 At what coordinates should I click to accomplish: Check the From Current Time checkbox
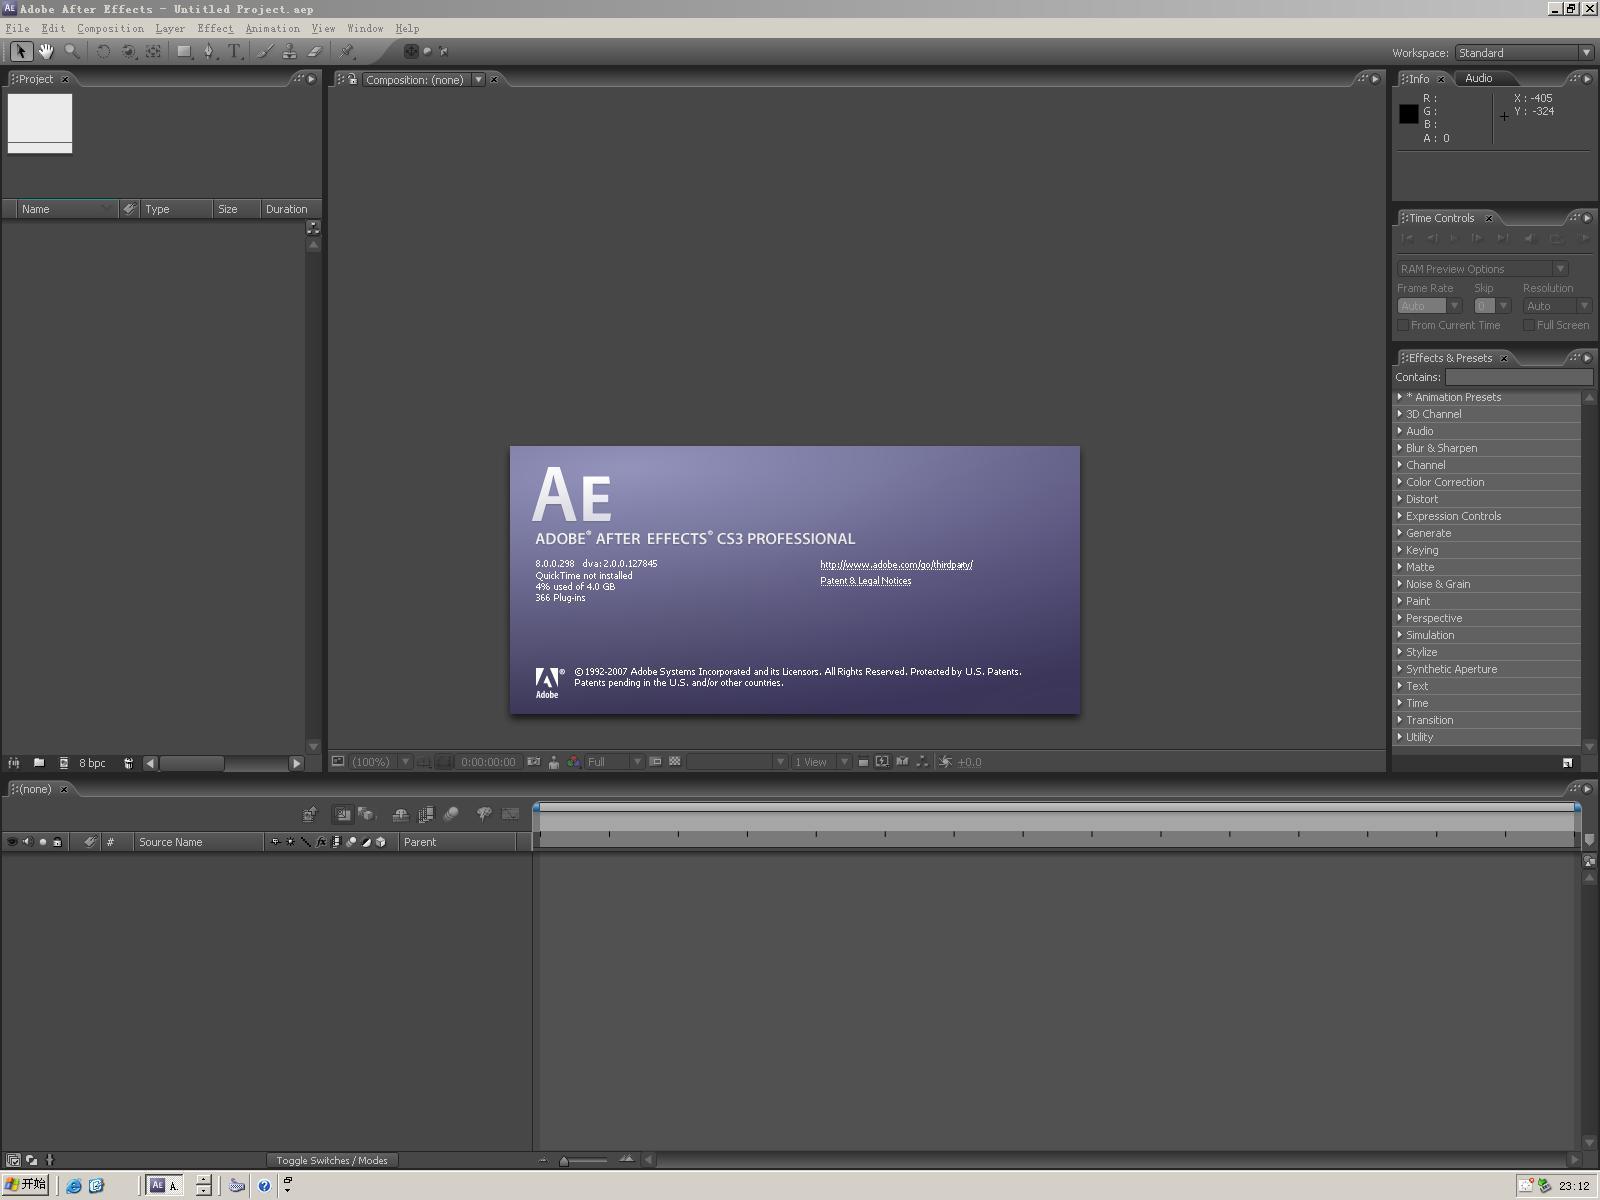point(1403,325)
